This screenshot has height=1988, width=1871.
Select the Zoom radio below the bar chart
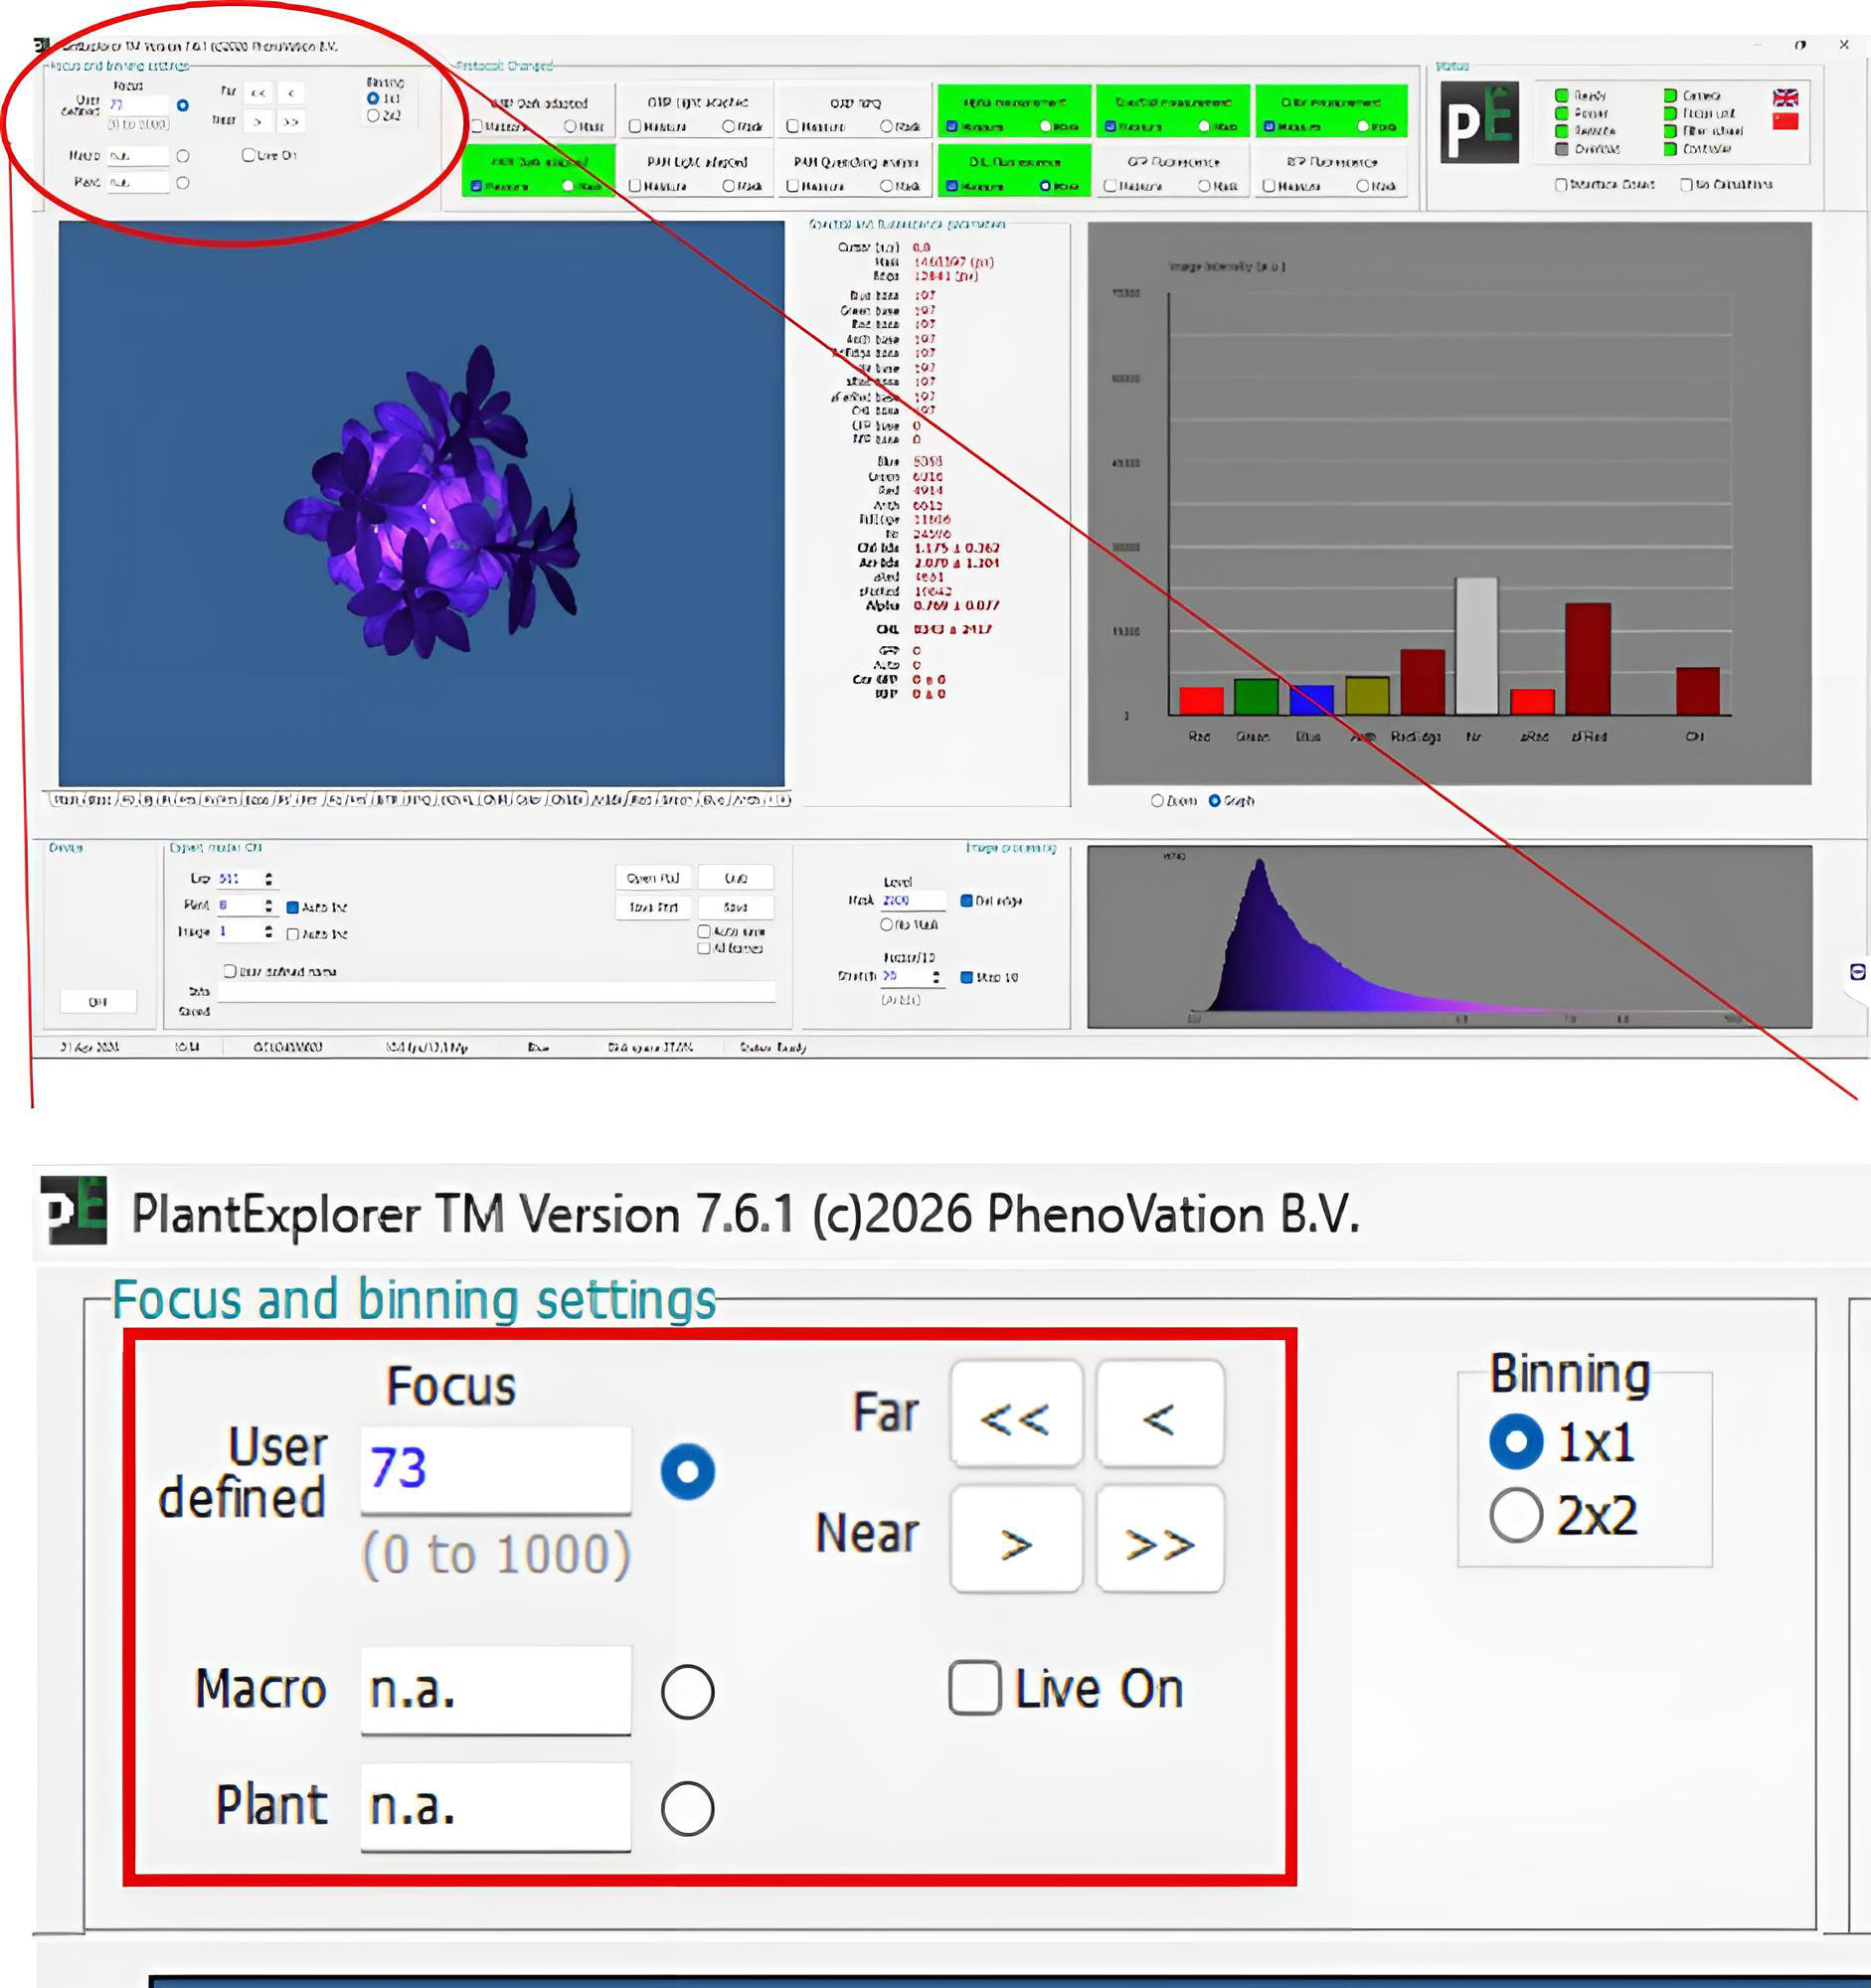tap(1157, 800)
